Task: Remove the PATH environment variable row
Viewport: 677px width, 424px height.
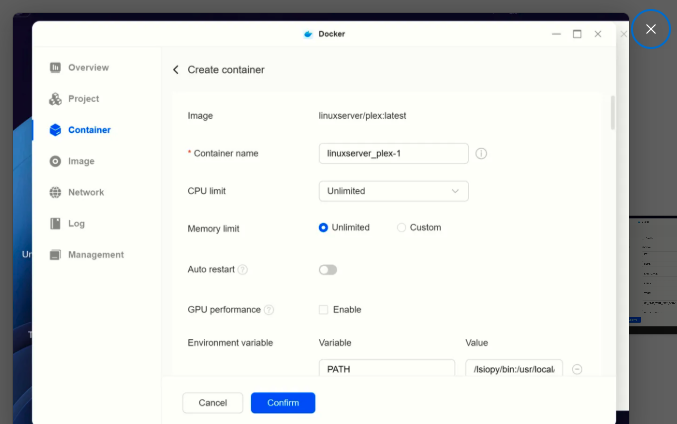Action: [577, 369]
